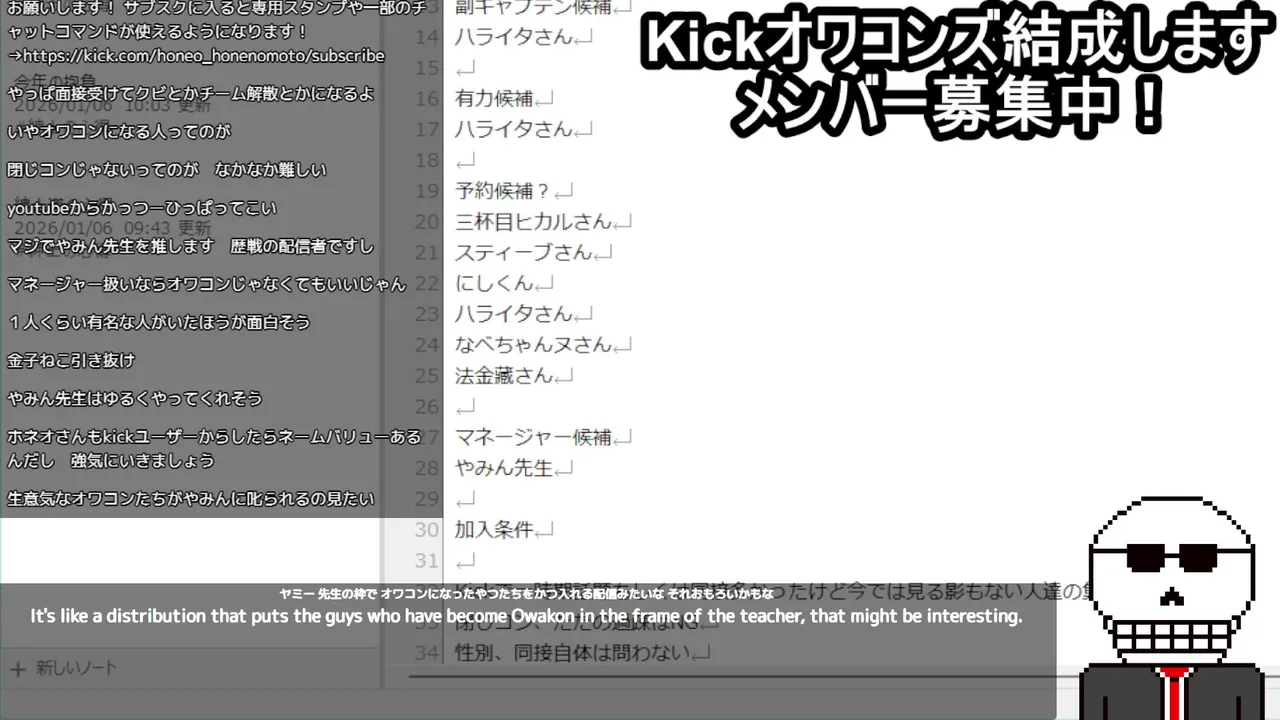Viewport: 1280px width, 720px height.
Task: Click gutter line number 15
Action: pos(427,68)
